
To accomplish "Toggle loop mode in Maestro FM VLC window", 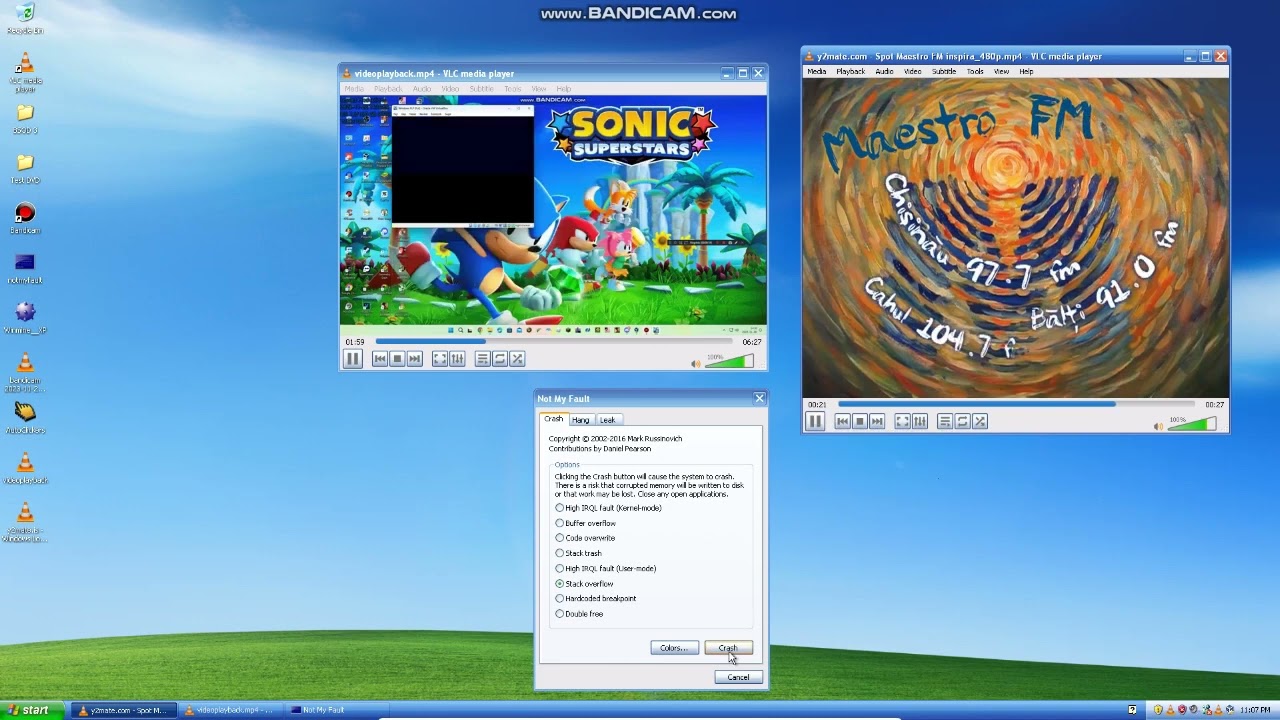I will click(962, 422).
